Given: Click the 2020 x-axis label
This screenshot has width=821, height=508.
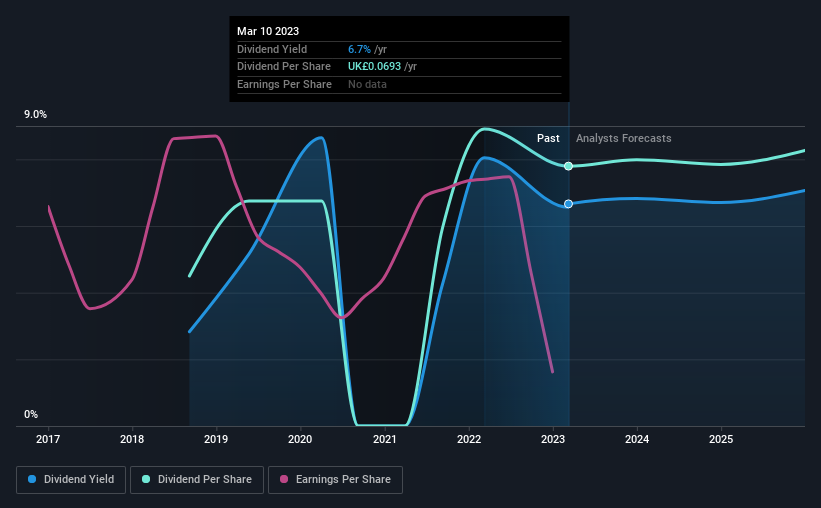Looking at the screenshot, I should click(300, 439).
